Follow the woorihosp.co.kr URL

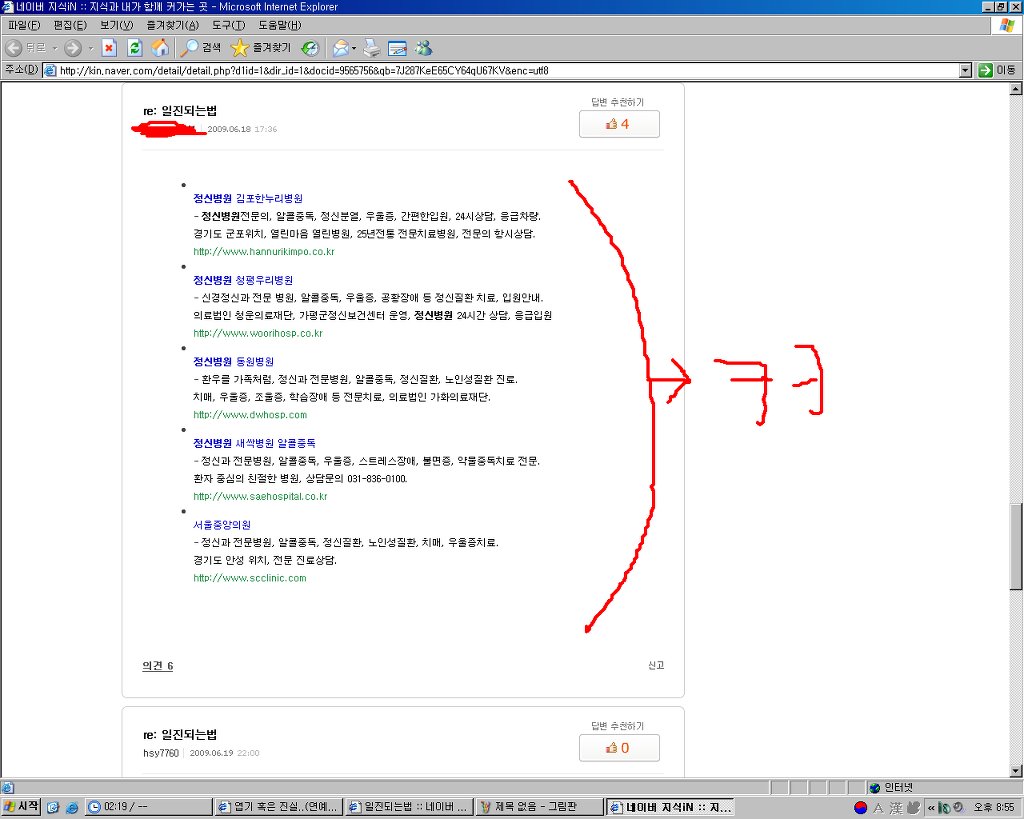(258, 333)
